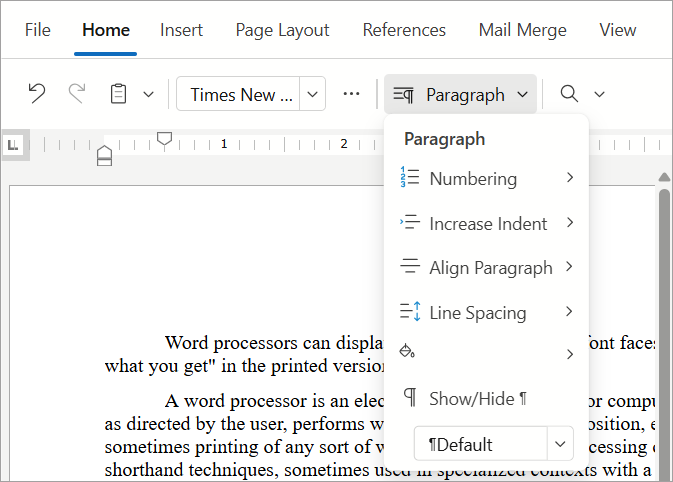Click the three-dots more options button
This screenshot has width=673, height=482.
coord(351,94)
